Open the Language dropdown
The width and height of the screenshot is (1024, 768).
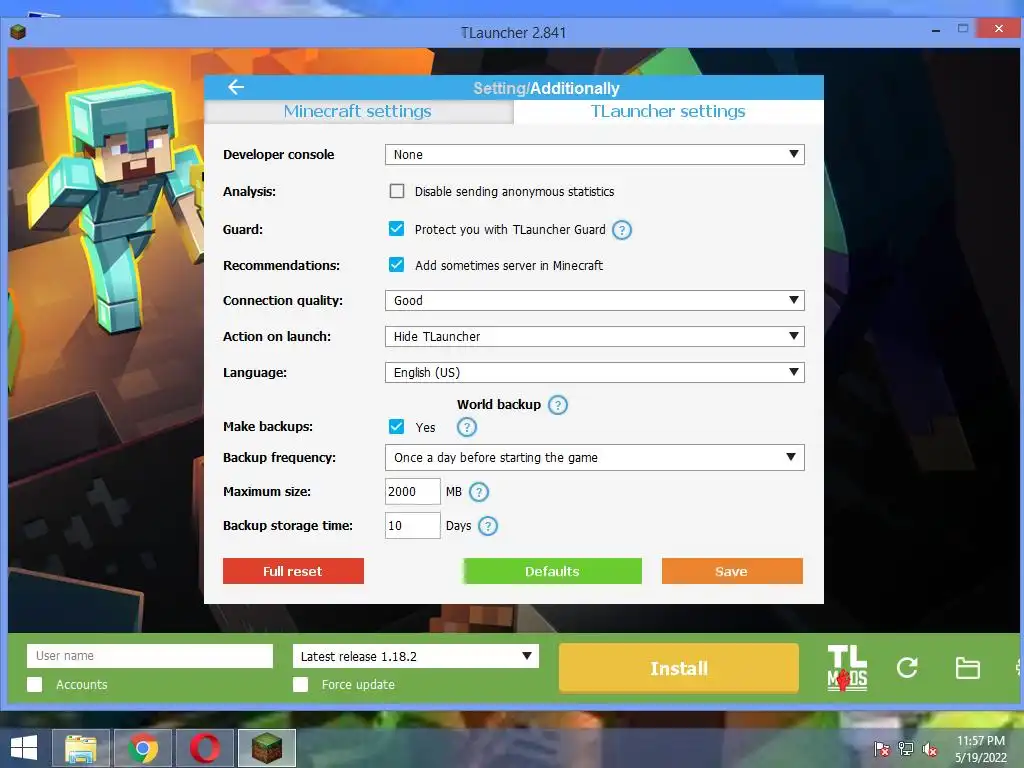(595, 372)
